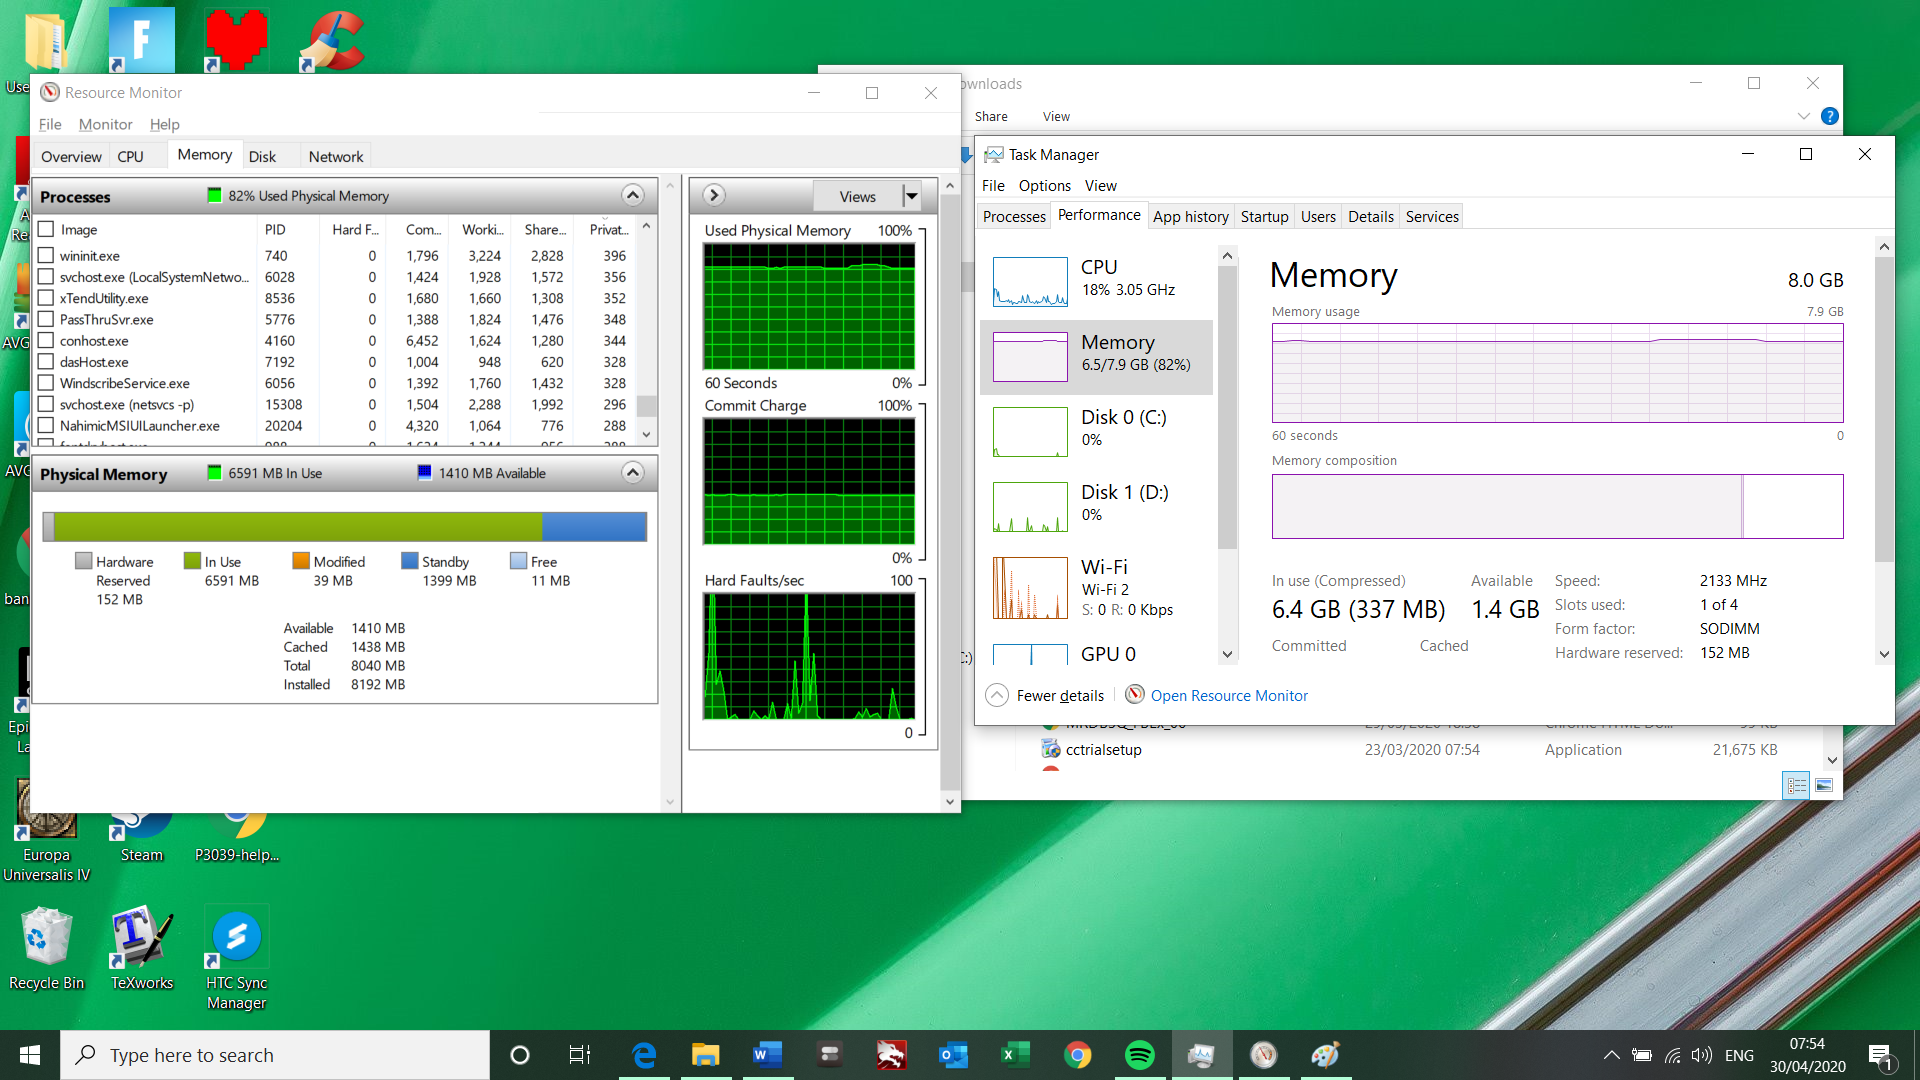Open the Monitor menu in Resource Monitor
This screenshot has width=1920, height=1080.
click(105, 124)
